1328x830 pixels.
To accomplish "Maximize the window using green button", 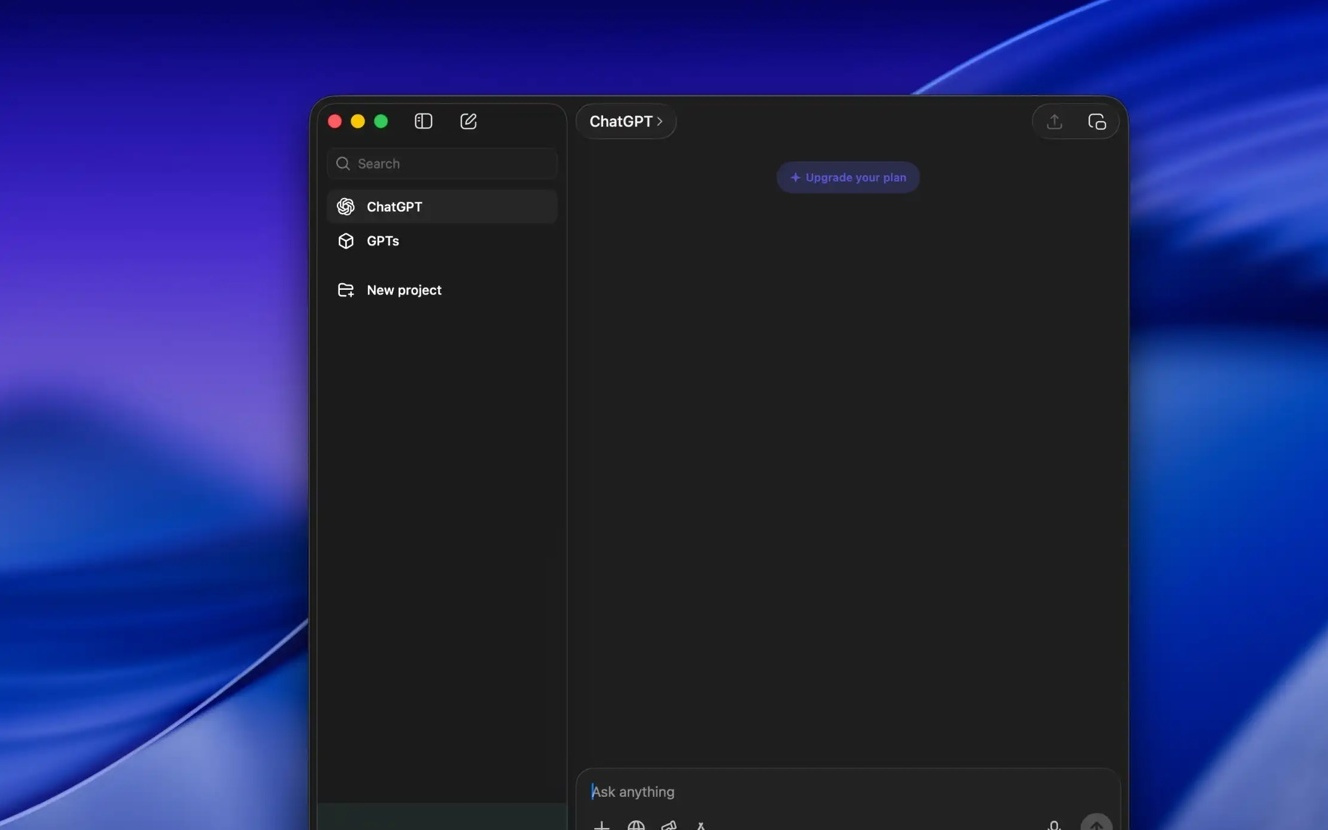I will [x=381, y=121].
